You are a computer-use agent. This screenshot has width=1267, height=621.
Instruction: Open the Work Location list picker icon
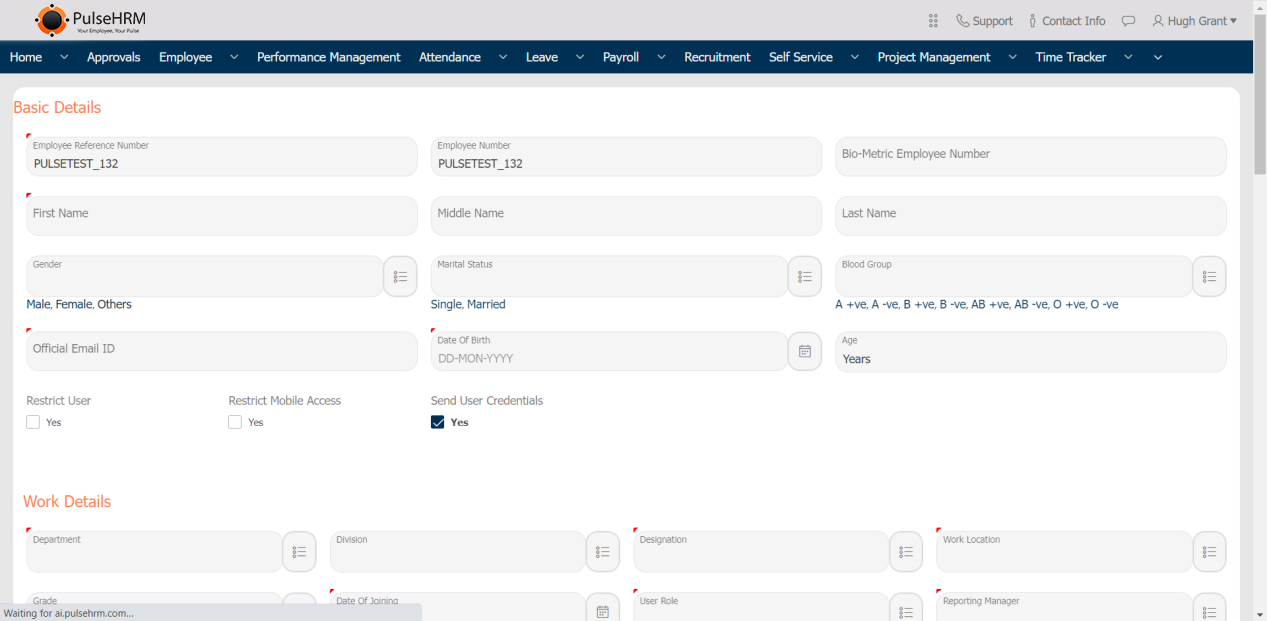coord(1209,552)
